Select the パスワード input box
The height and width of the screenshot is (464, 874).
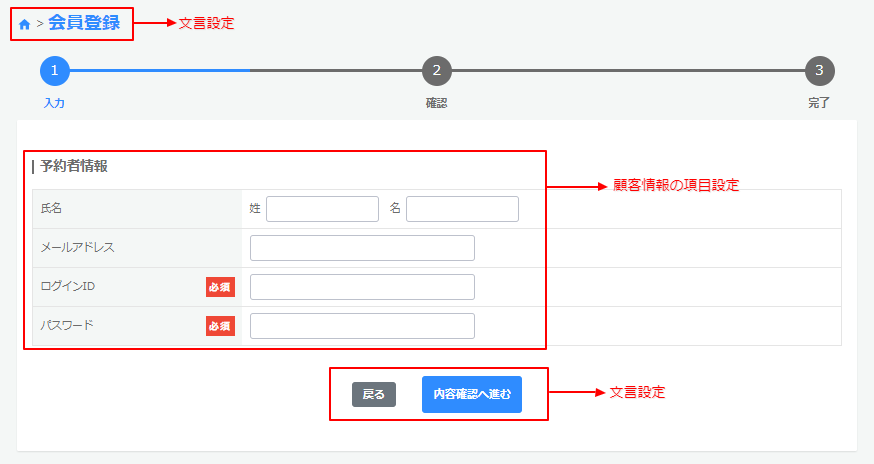point(362,326)
